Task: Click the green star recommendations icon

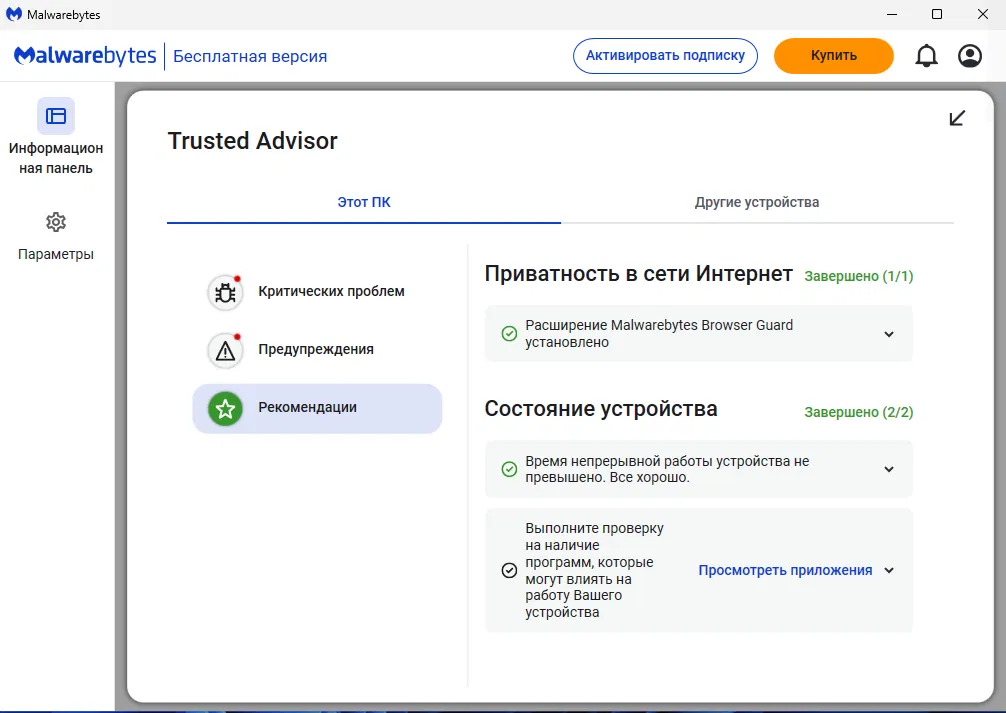Action: tap(225, 409)
